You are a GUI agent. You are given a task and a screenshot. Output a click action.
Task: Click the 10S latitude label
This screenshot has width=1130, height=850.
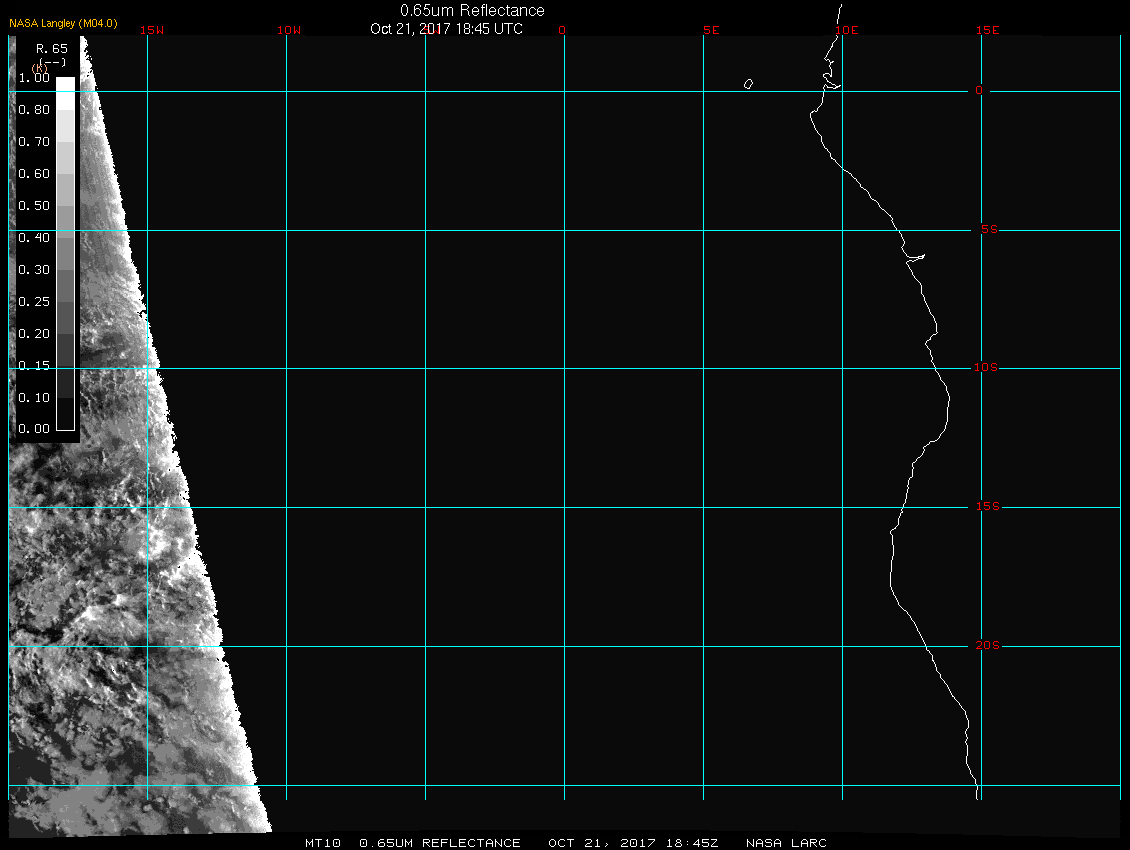point(985,368)
